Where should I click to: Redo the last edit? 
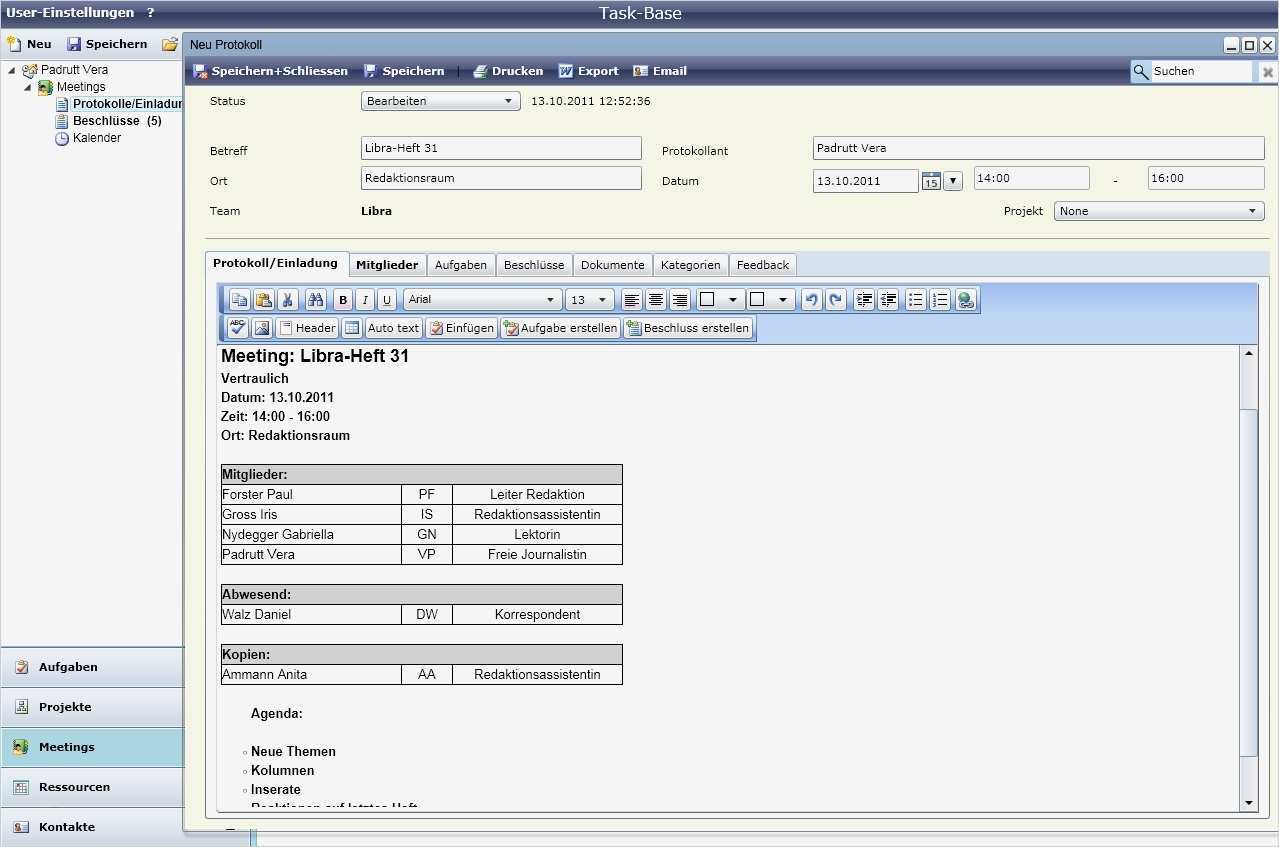(835, 300)
